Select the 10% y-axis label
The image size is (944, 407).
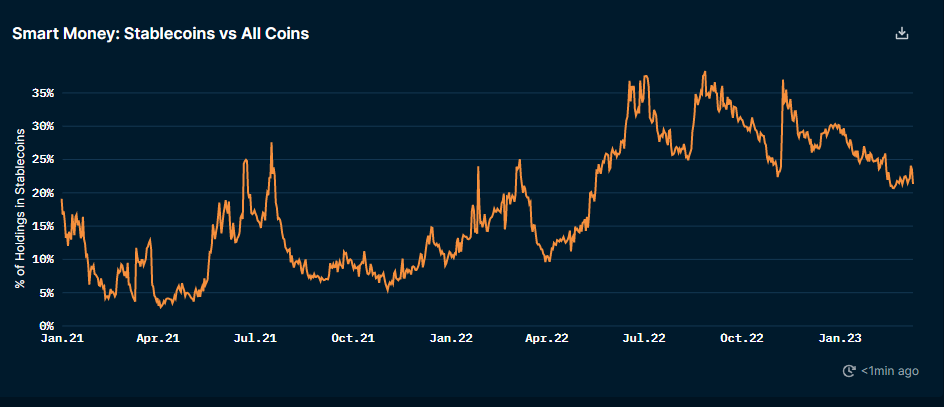pyautogui.click(x=41, y=259)
